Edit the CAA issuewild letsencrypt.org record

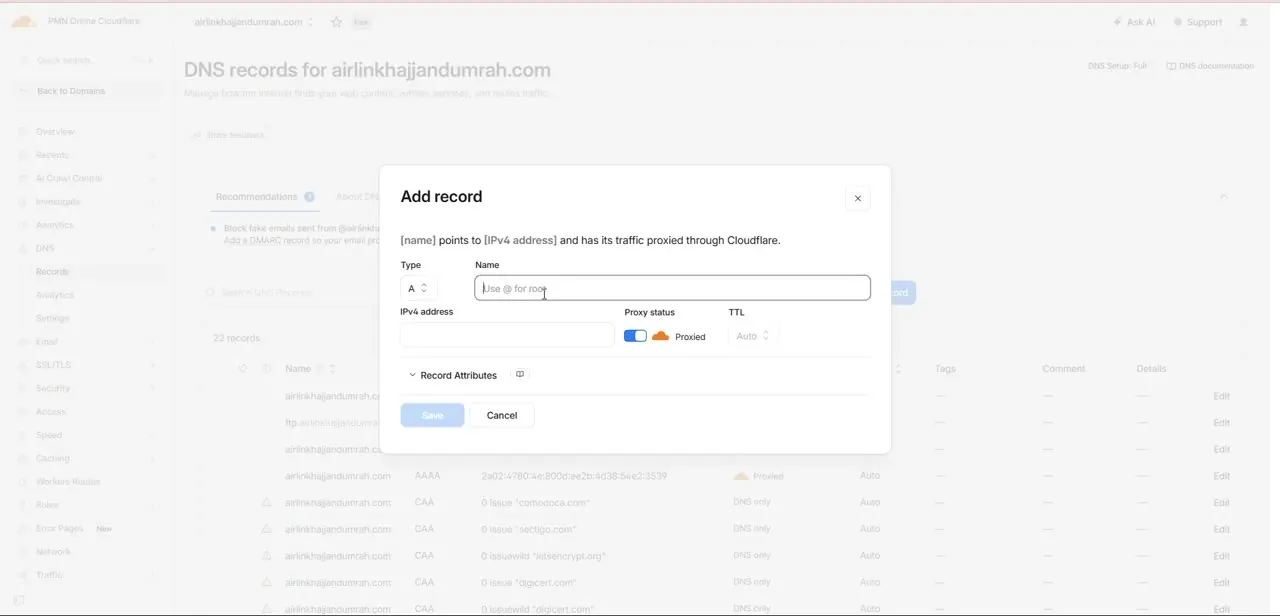pos(1221,556)
